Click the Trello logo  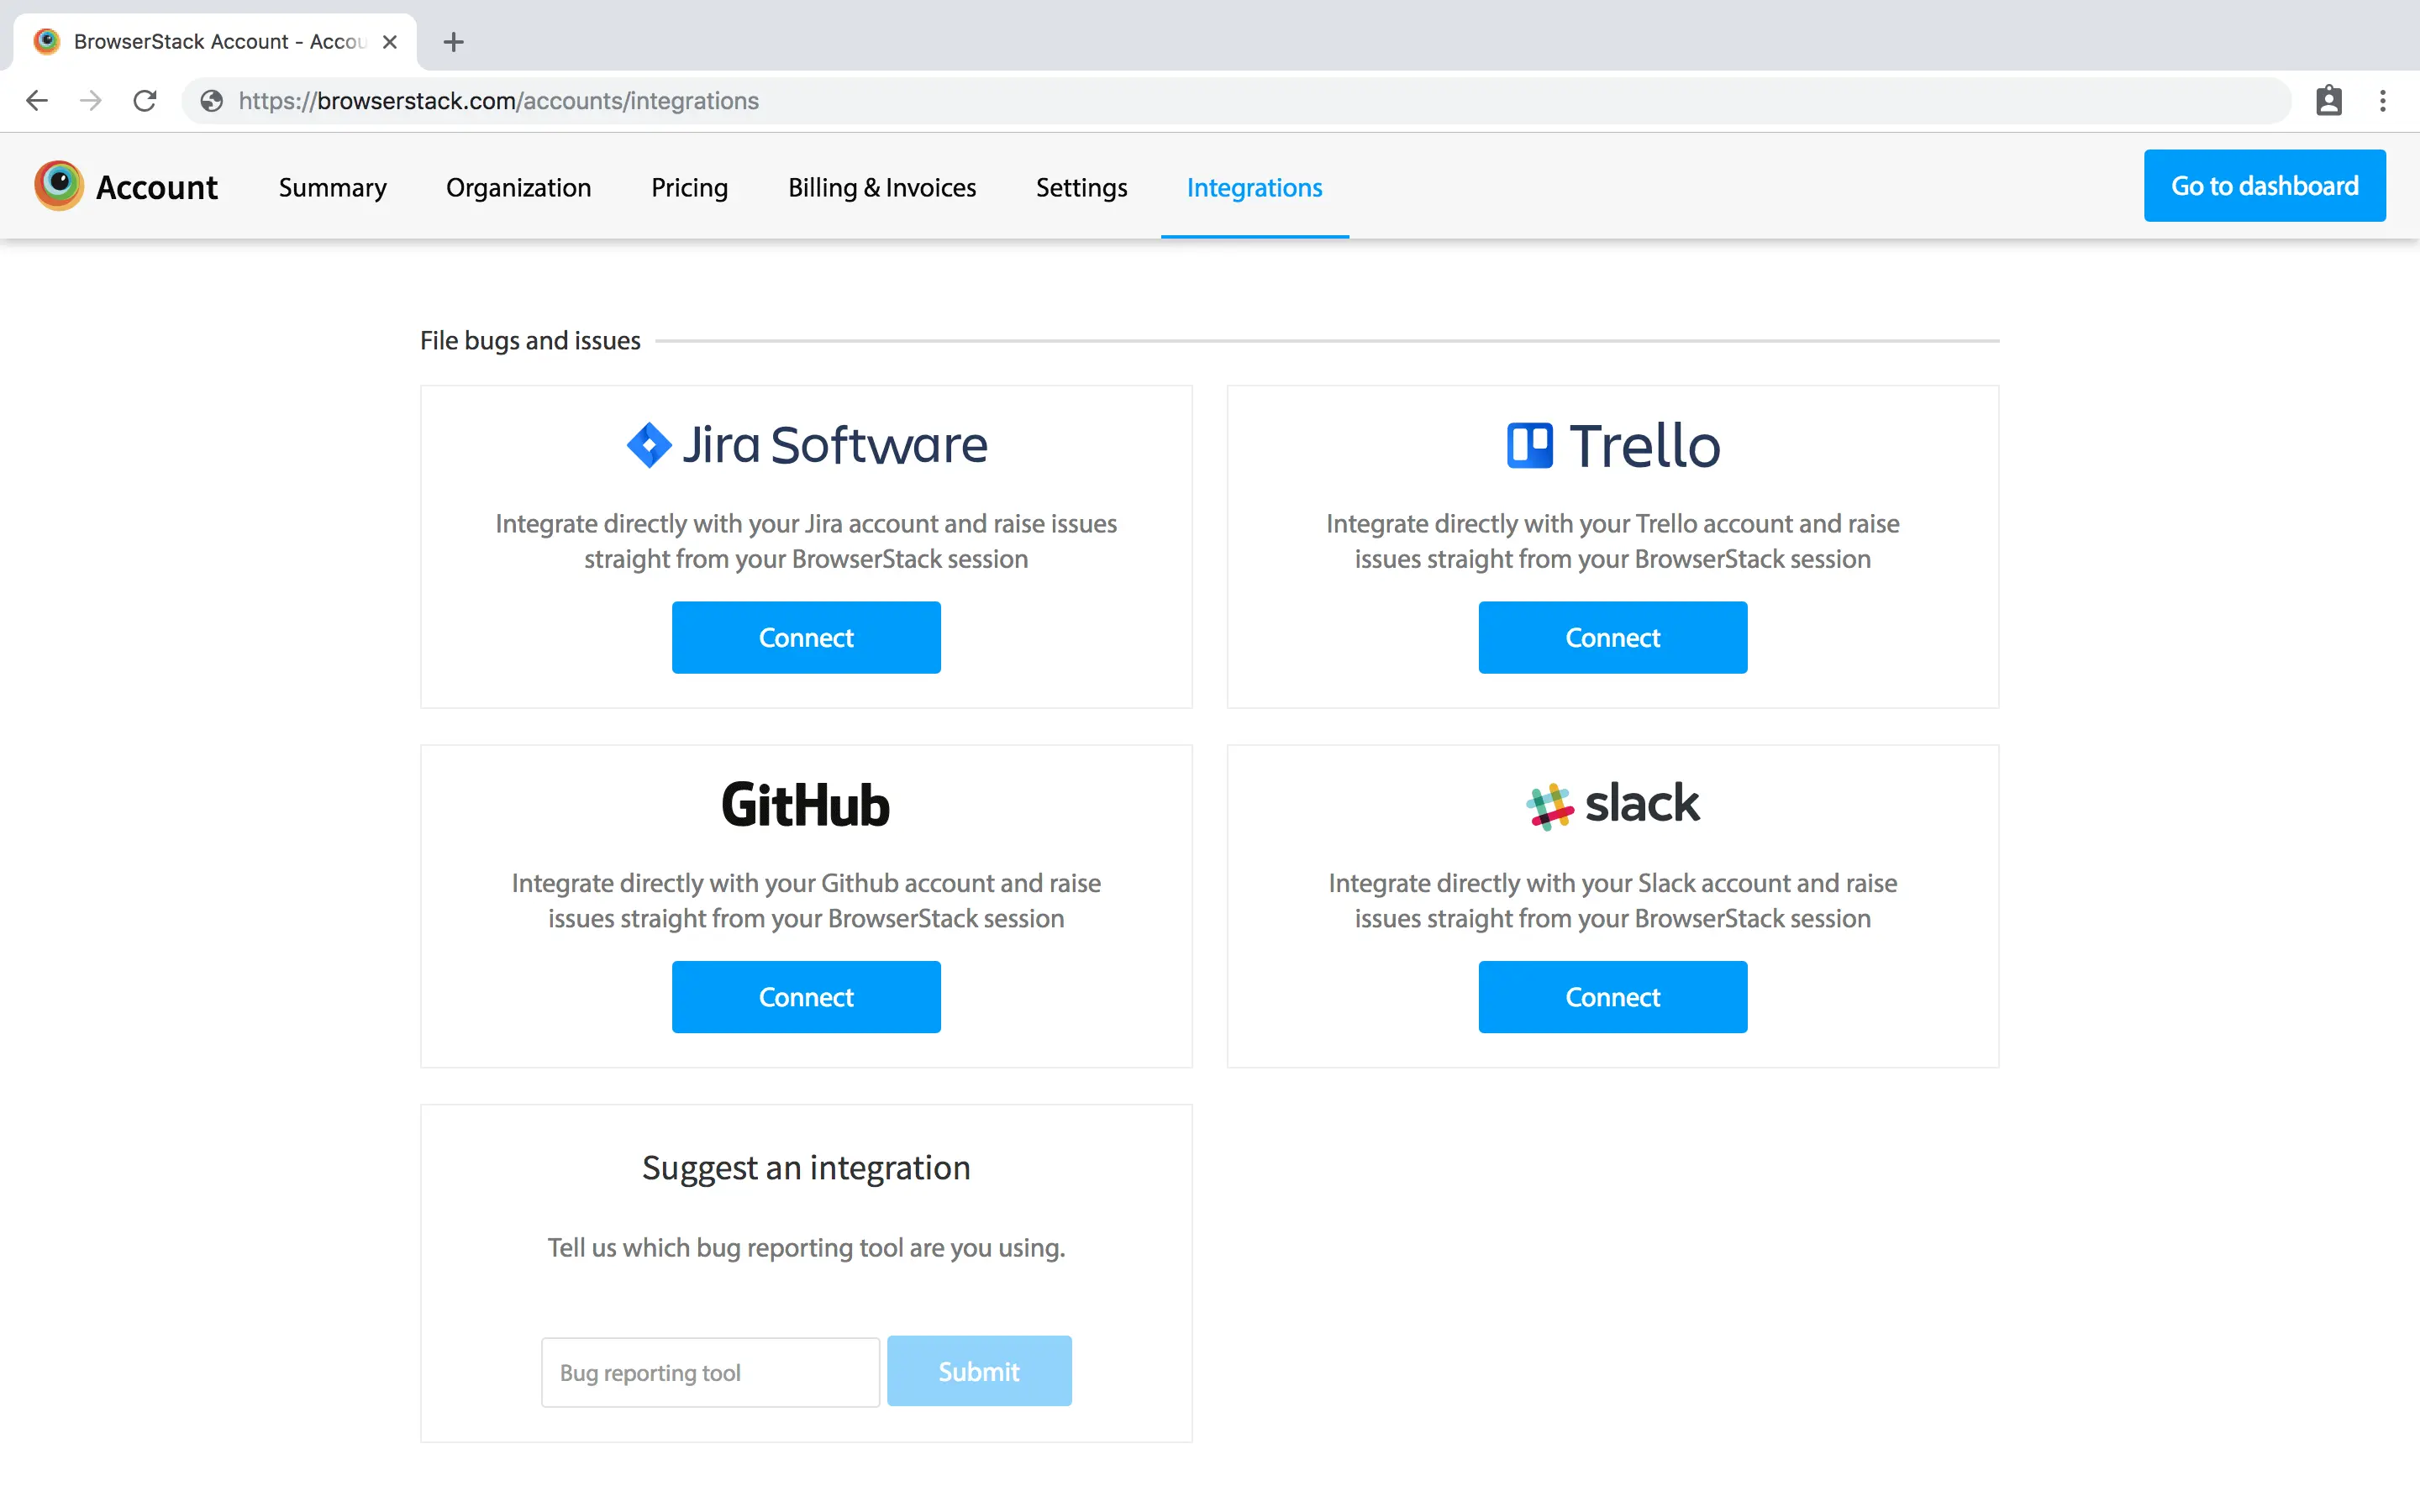pyautogui.click(x=1612, y=445)
